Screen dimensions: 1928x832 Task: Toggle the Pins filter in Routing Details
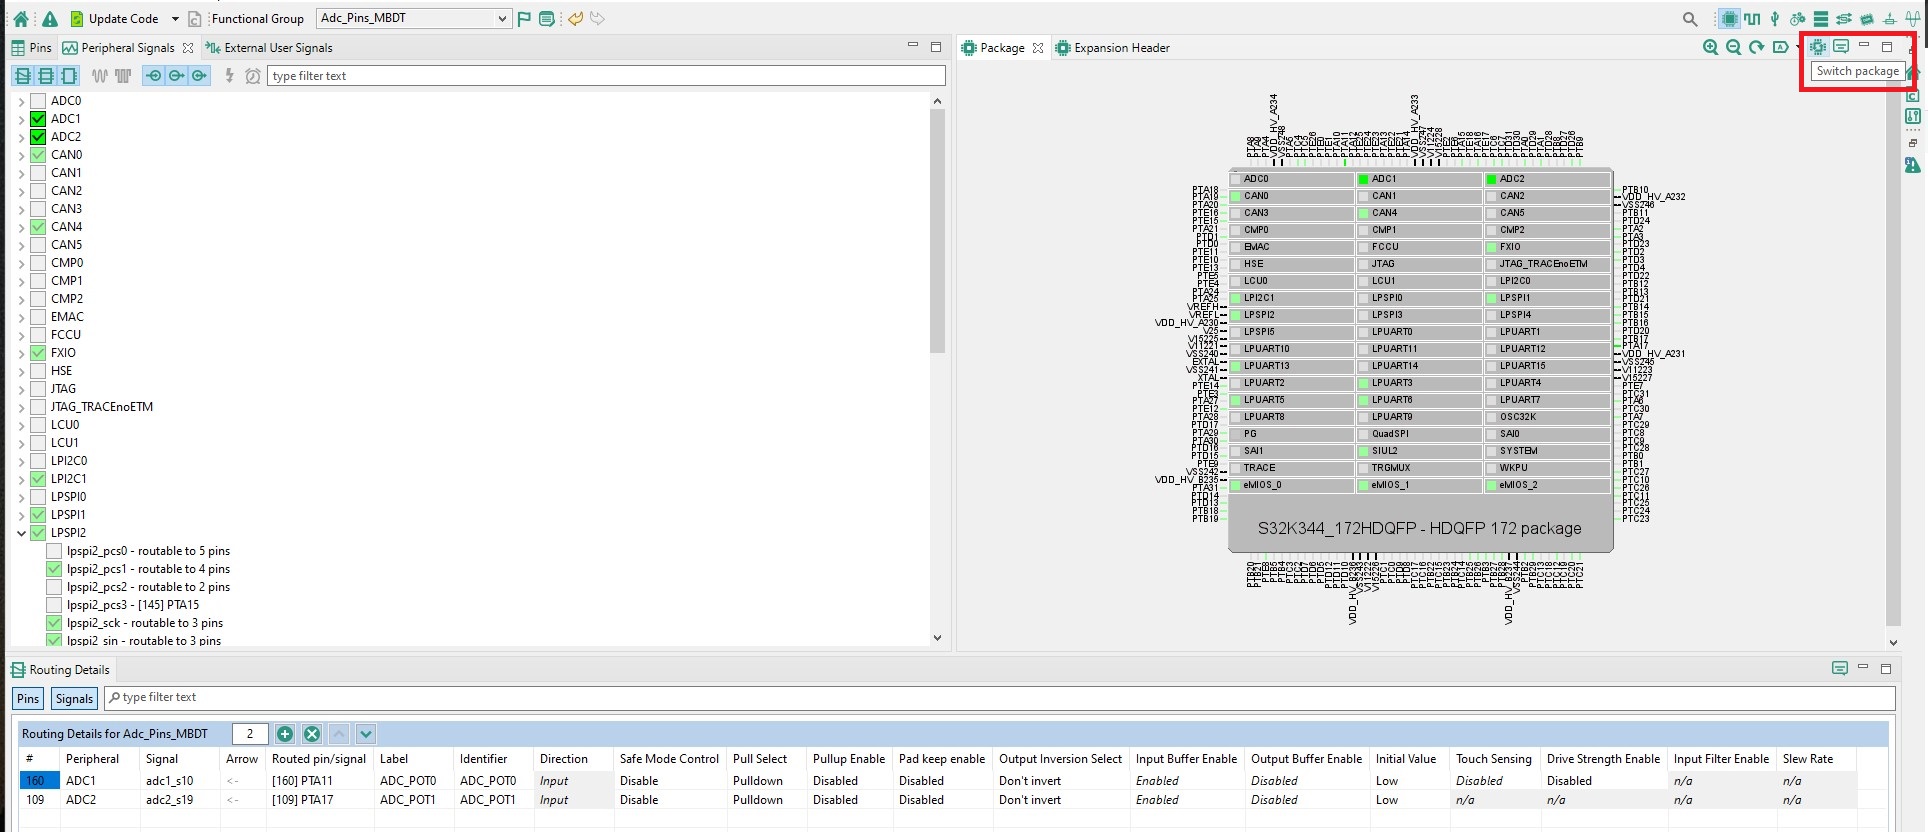point(28,699)
